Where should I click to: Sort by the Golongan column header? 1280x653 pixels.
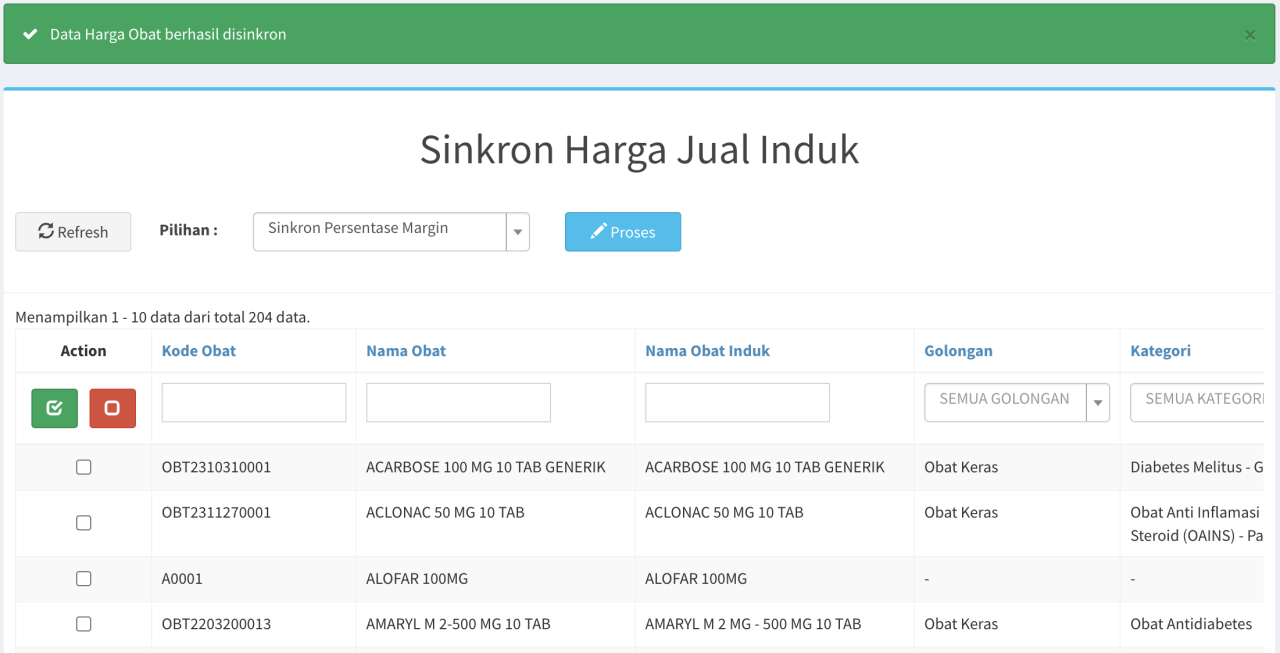(958, 351)
